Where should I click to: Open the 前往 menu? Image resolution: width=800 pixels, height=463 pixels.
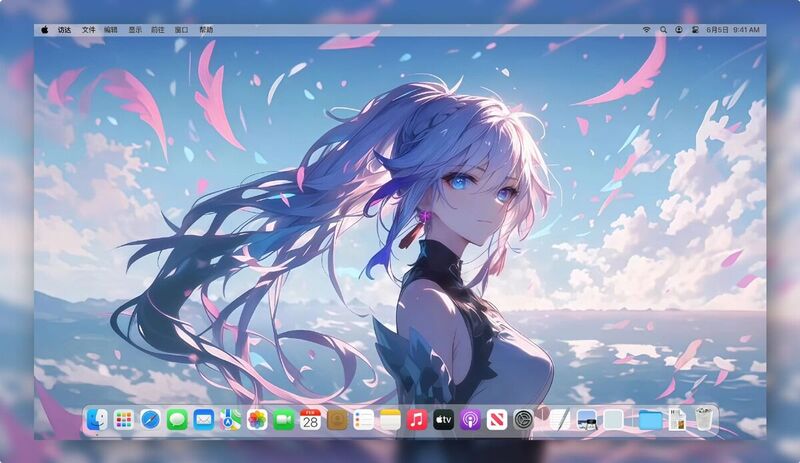(158, 30)
